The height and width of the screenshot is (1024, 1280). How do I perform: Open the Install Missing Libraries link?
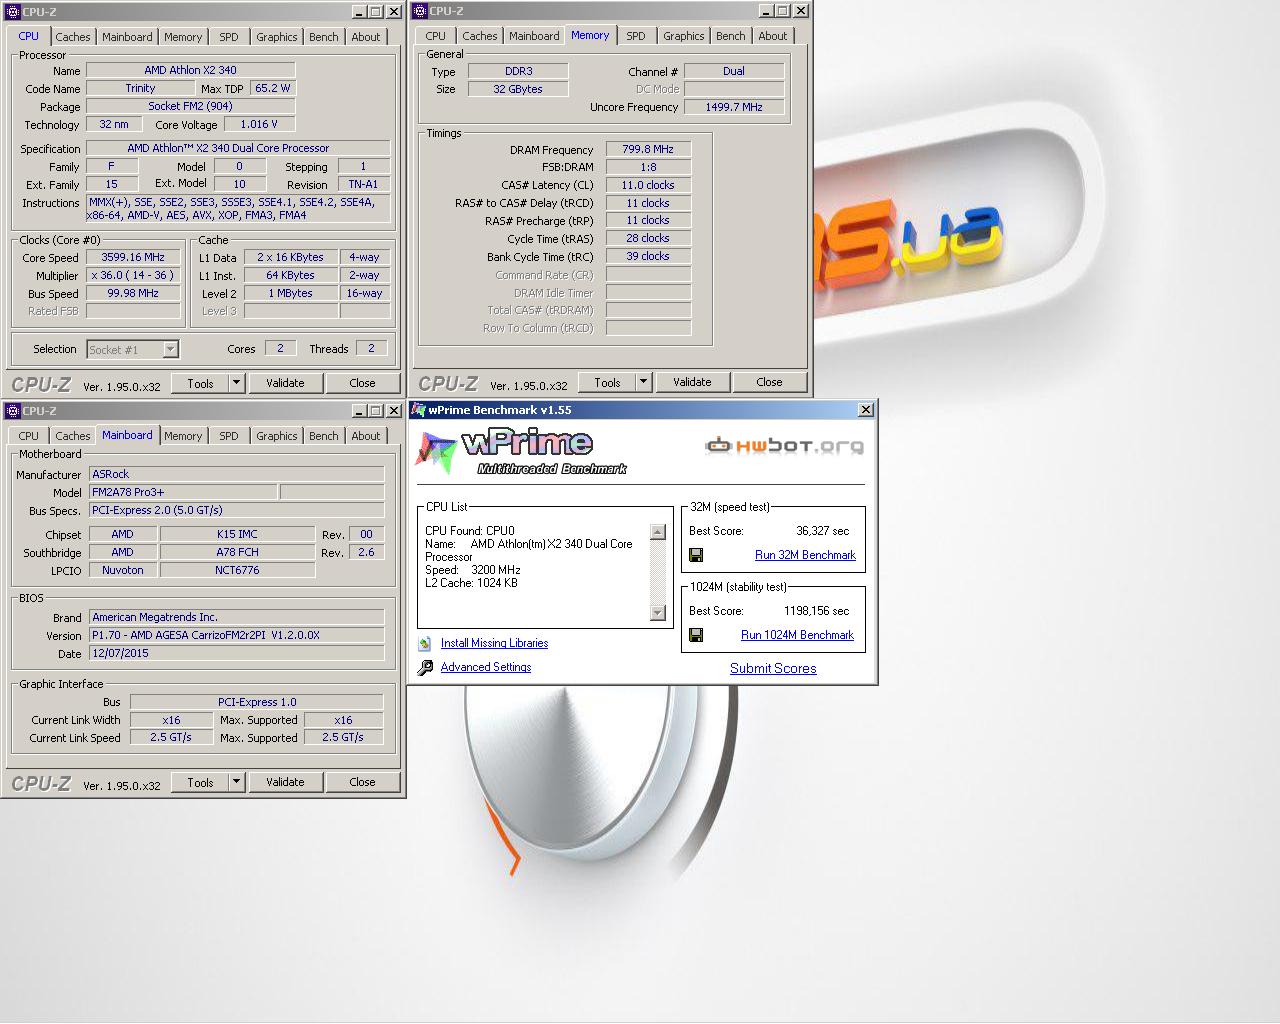click(x=494, y=643)
